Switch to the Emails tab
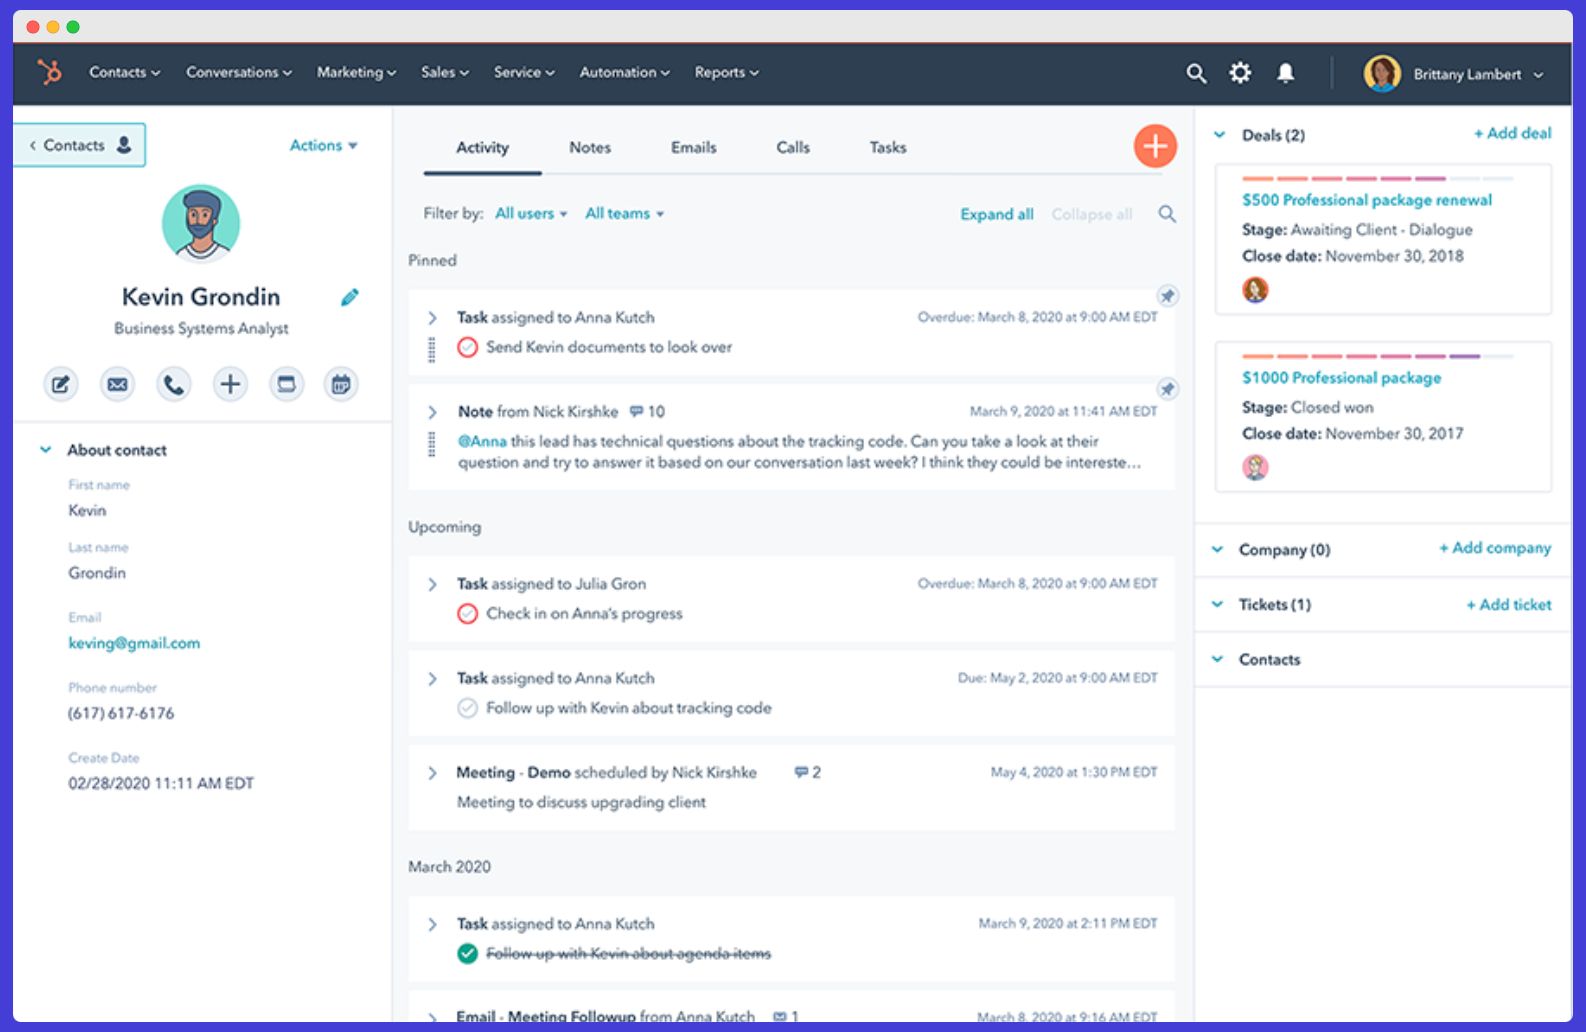 click(693, 147)
